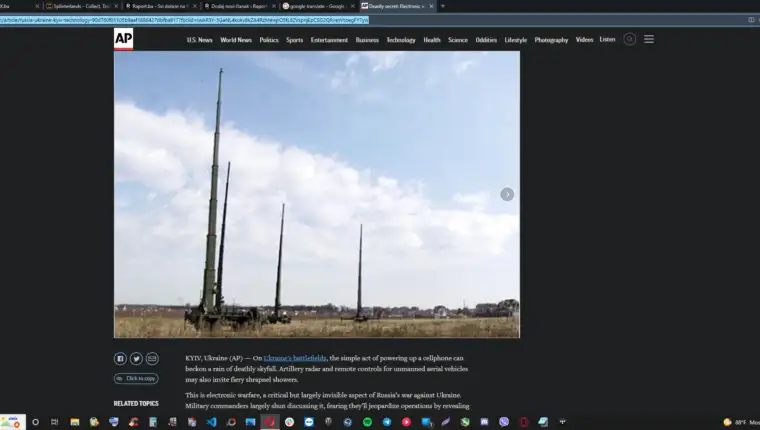The height and width of the screenshot is (430, 760).
Task: Switch to the google translate tab
Action: click(316, 6)
